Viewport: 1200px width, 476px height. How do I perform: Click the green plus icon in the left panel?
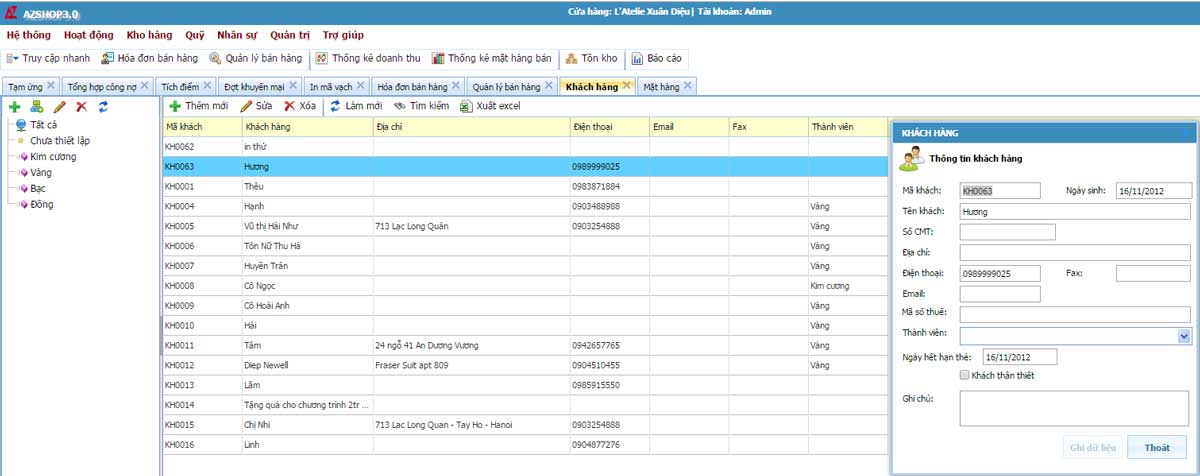click(x=14, y=106)
